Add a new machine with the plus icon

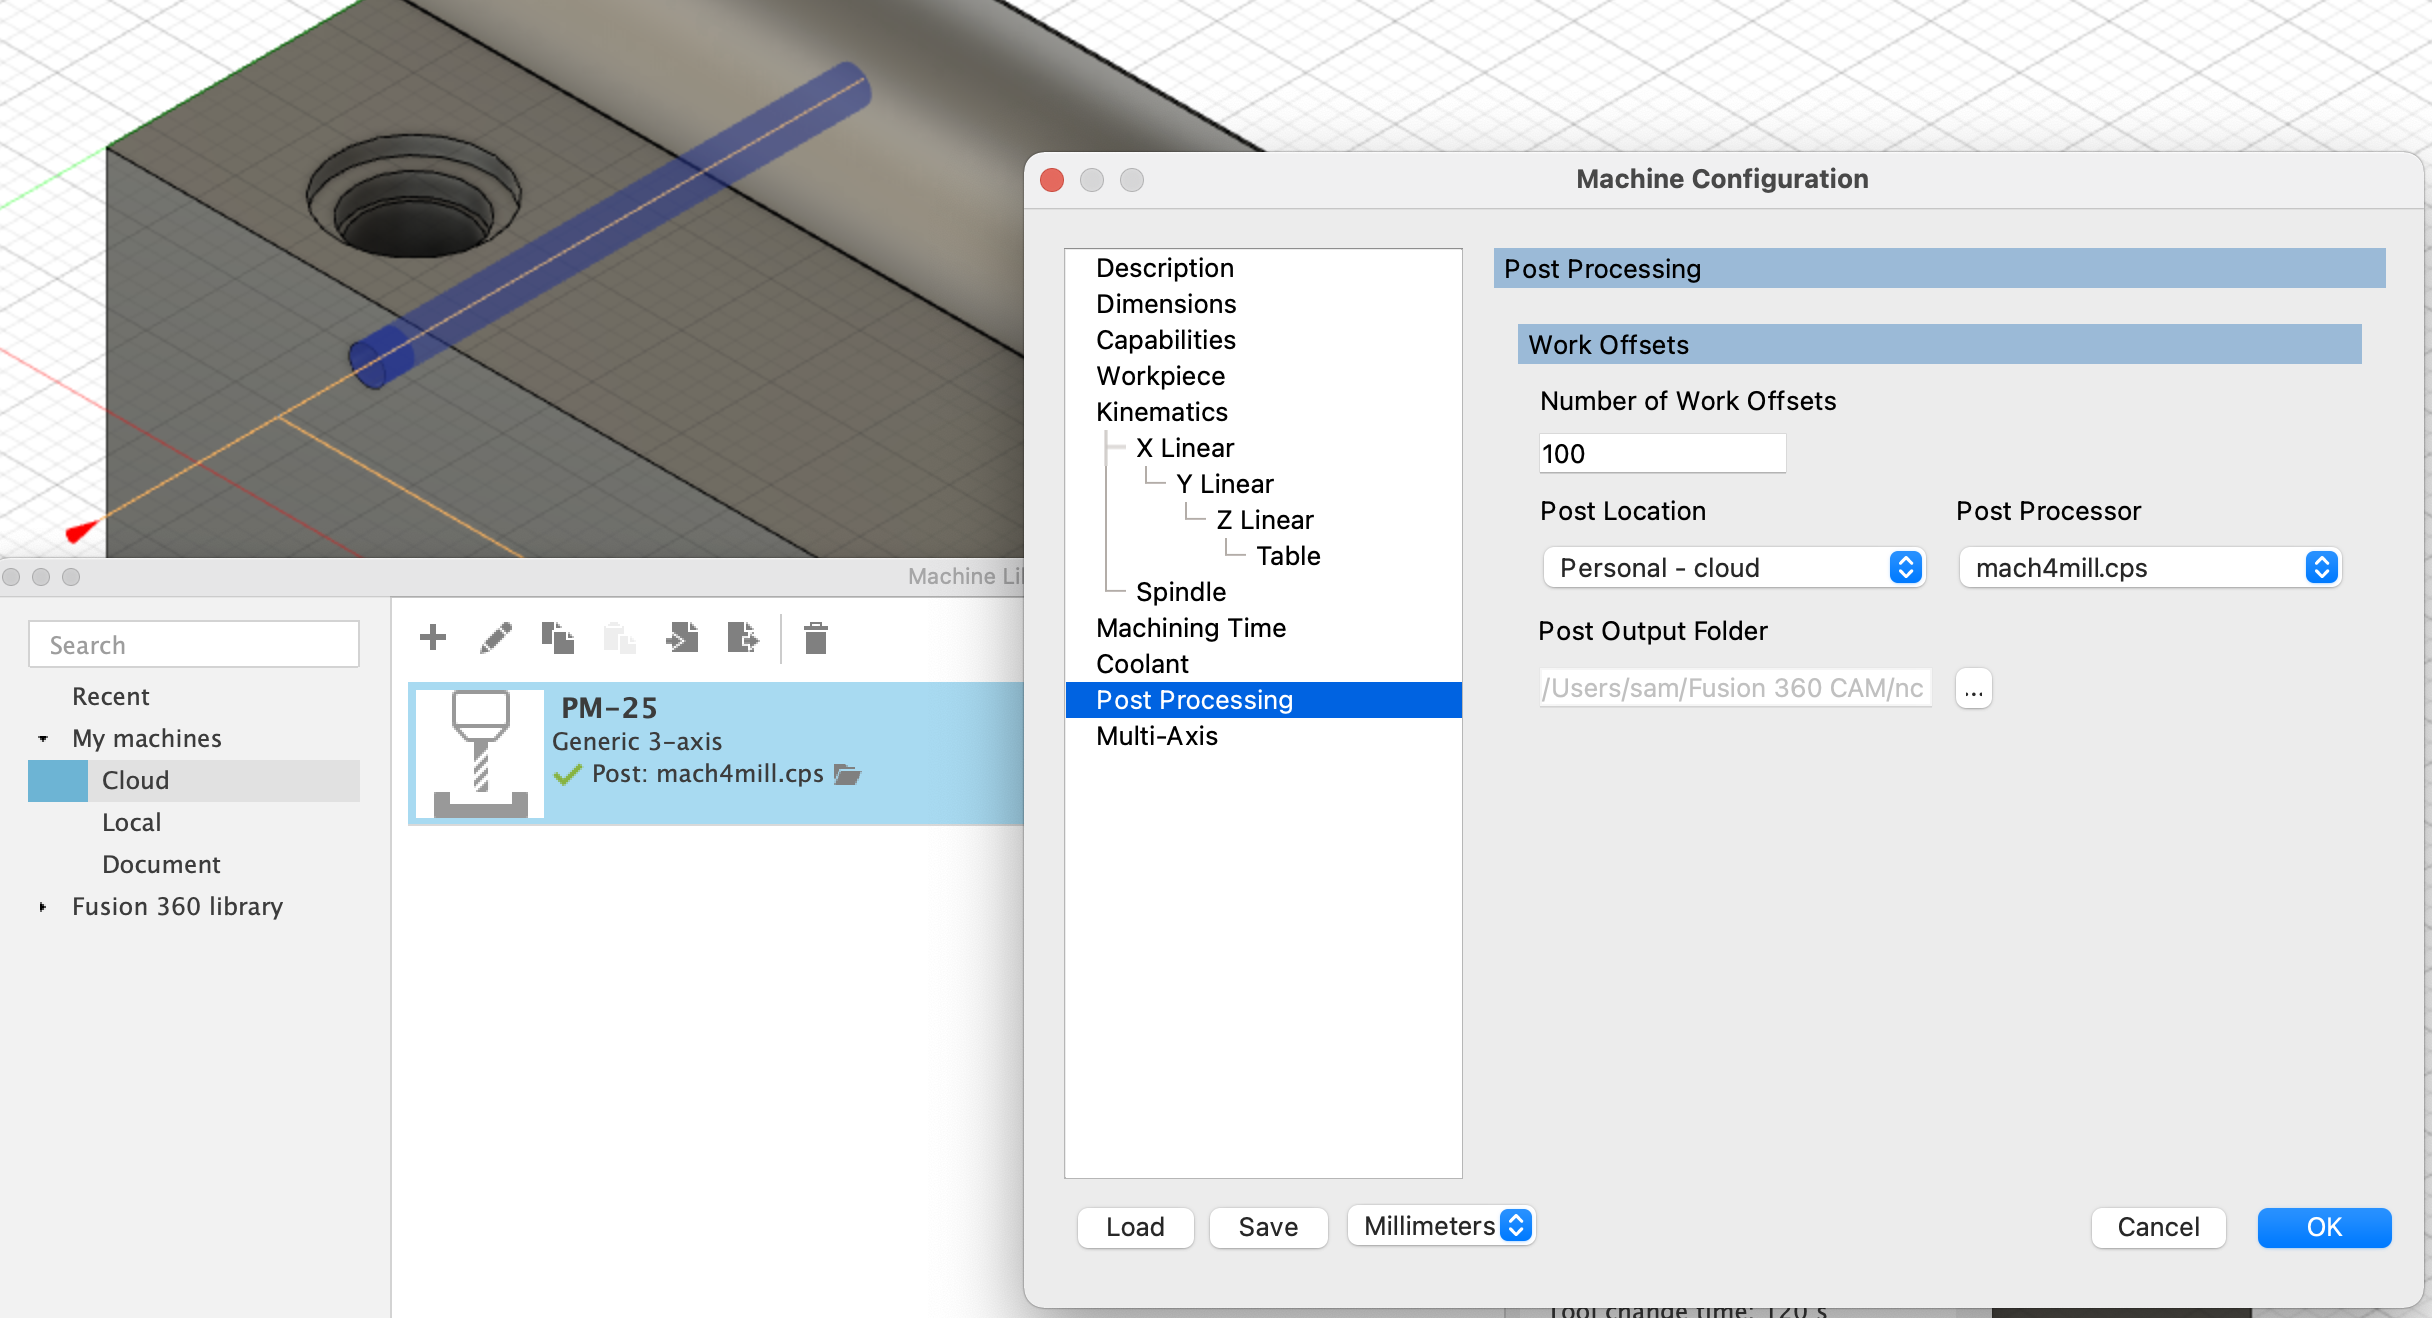pyautogui.click(x=432, y=638)
